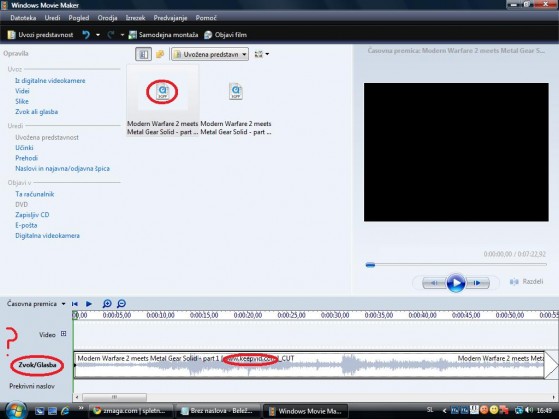Screen dimensions: 559x419
Task: Switch to the collections folder view icon
Action: coord(160,54)
